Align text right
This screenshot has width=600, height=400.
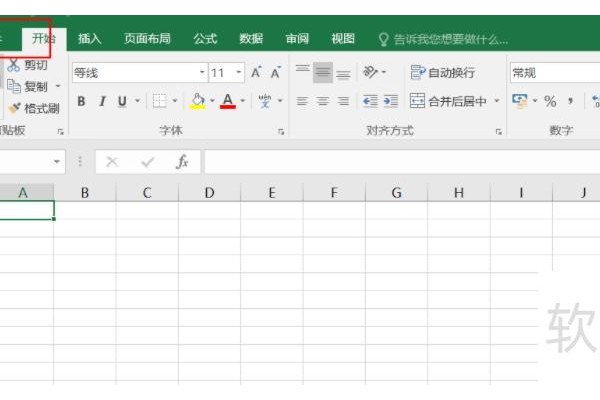[x=343, y=101]
